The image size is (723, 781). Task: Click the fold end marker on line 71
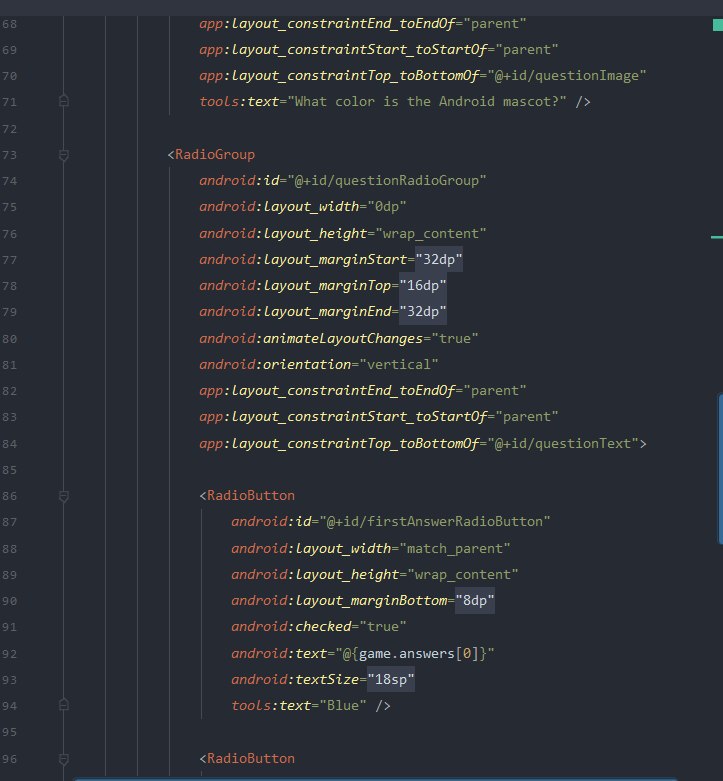click(64, 101)
